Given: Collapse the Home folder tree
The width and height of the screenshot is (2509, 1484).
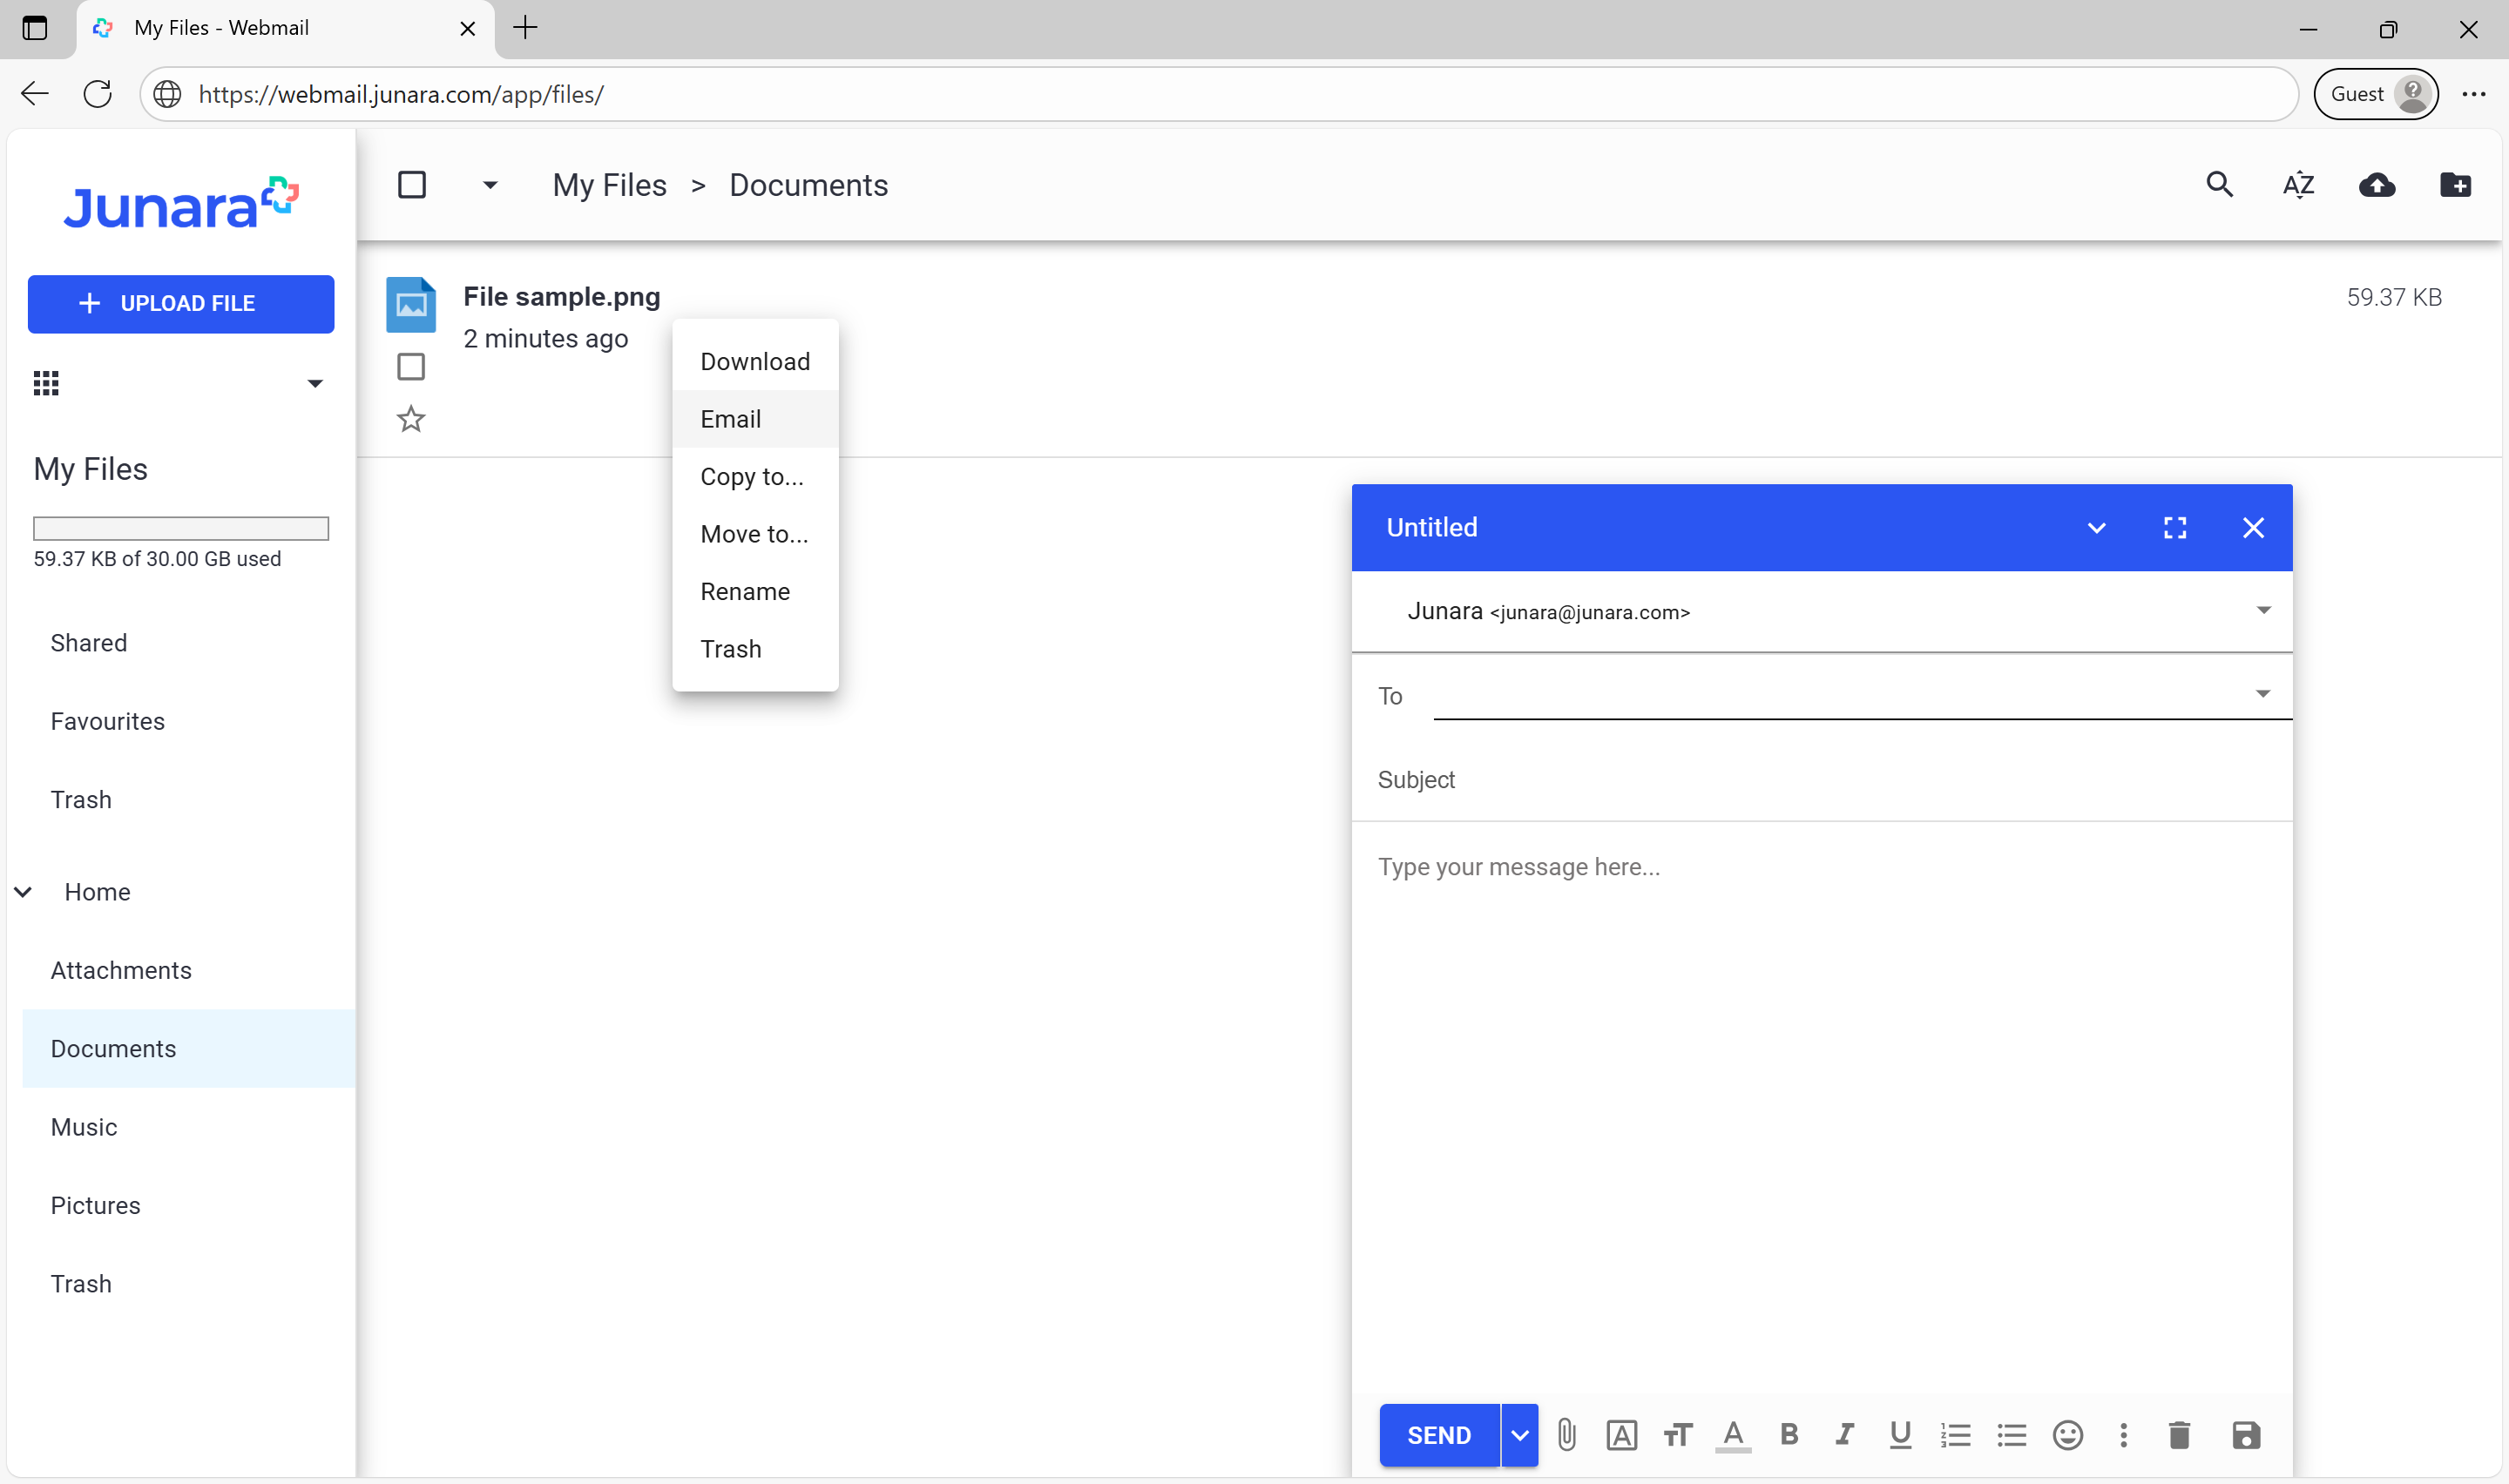Looking at the screenshot, I should [x=23, y=891].
